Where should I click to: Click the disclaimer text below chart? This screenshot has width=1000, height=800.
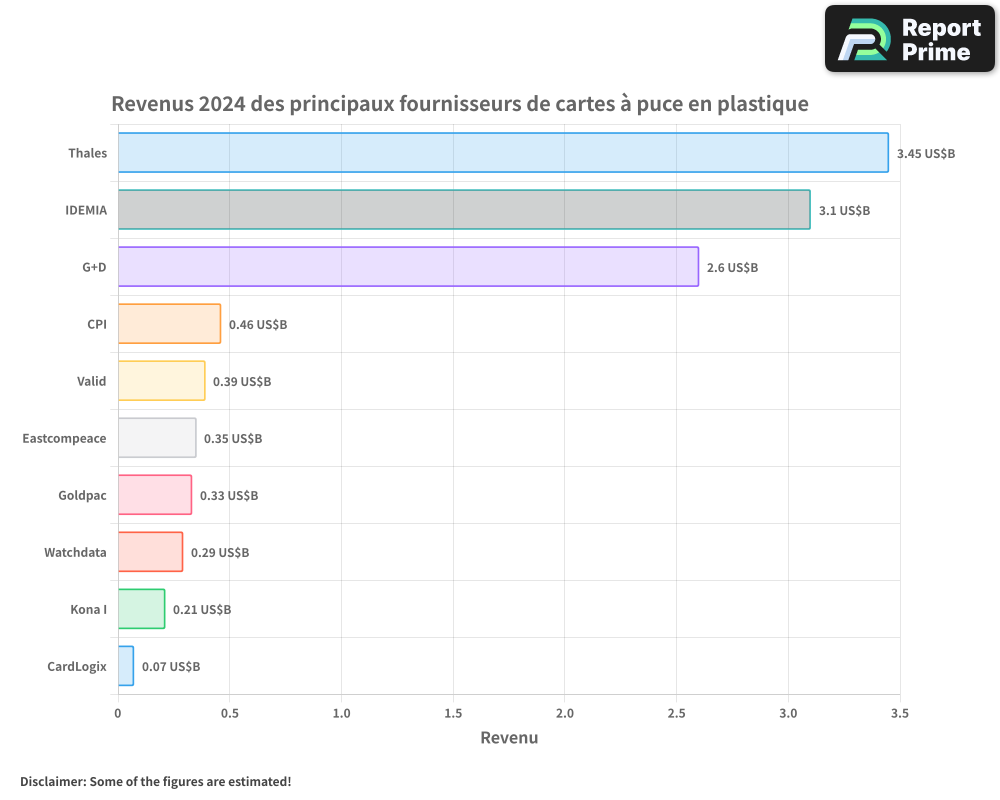(156, 781)
